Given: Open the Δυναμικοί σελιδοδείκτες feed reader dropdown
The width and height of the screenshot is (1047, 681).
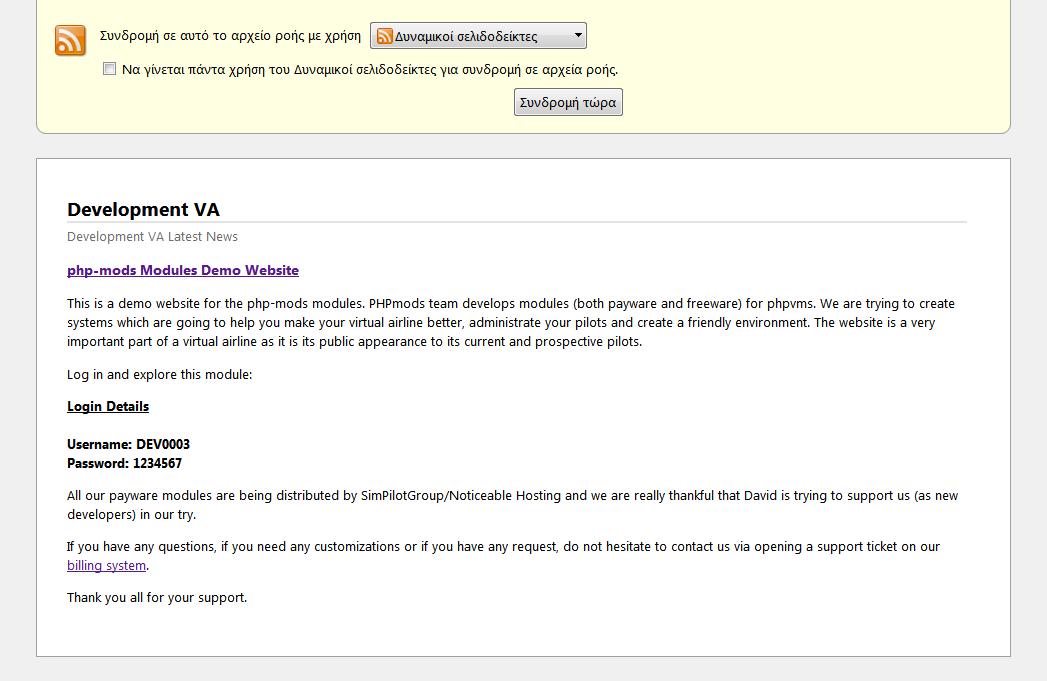Looking at the screenshot, I should (478, 36).
